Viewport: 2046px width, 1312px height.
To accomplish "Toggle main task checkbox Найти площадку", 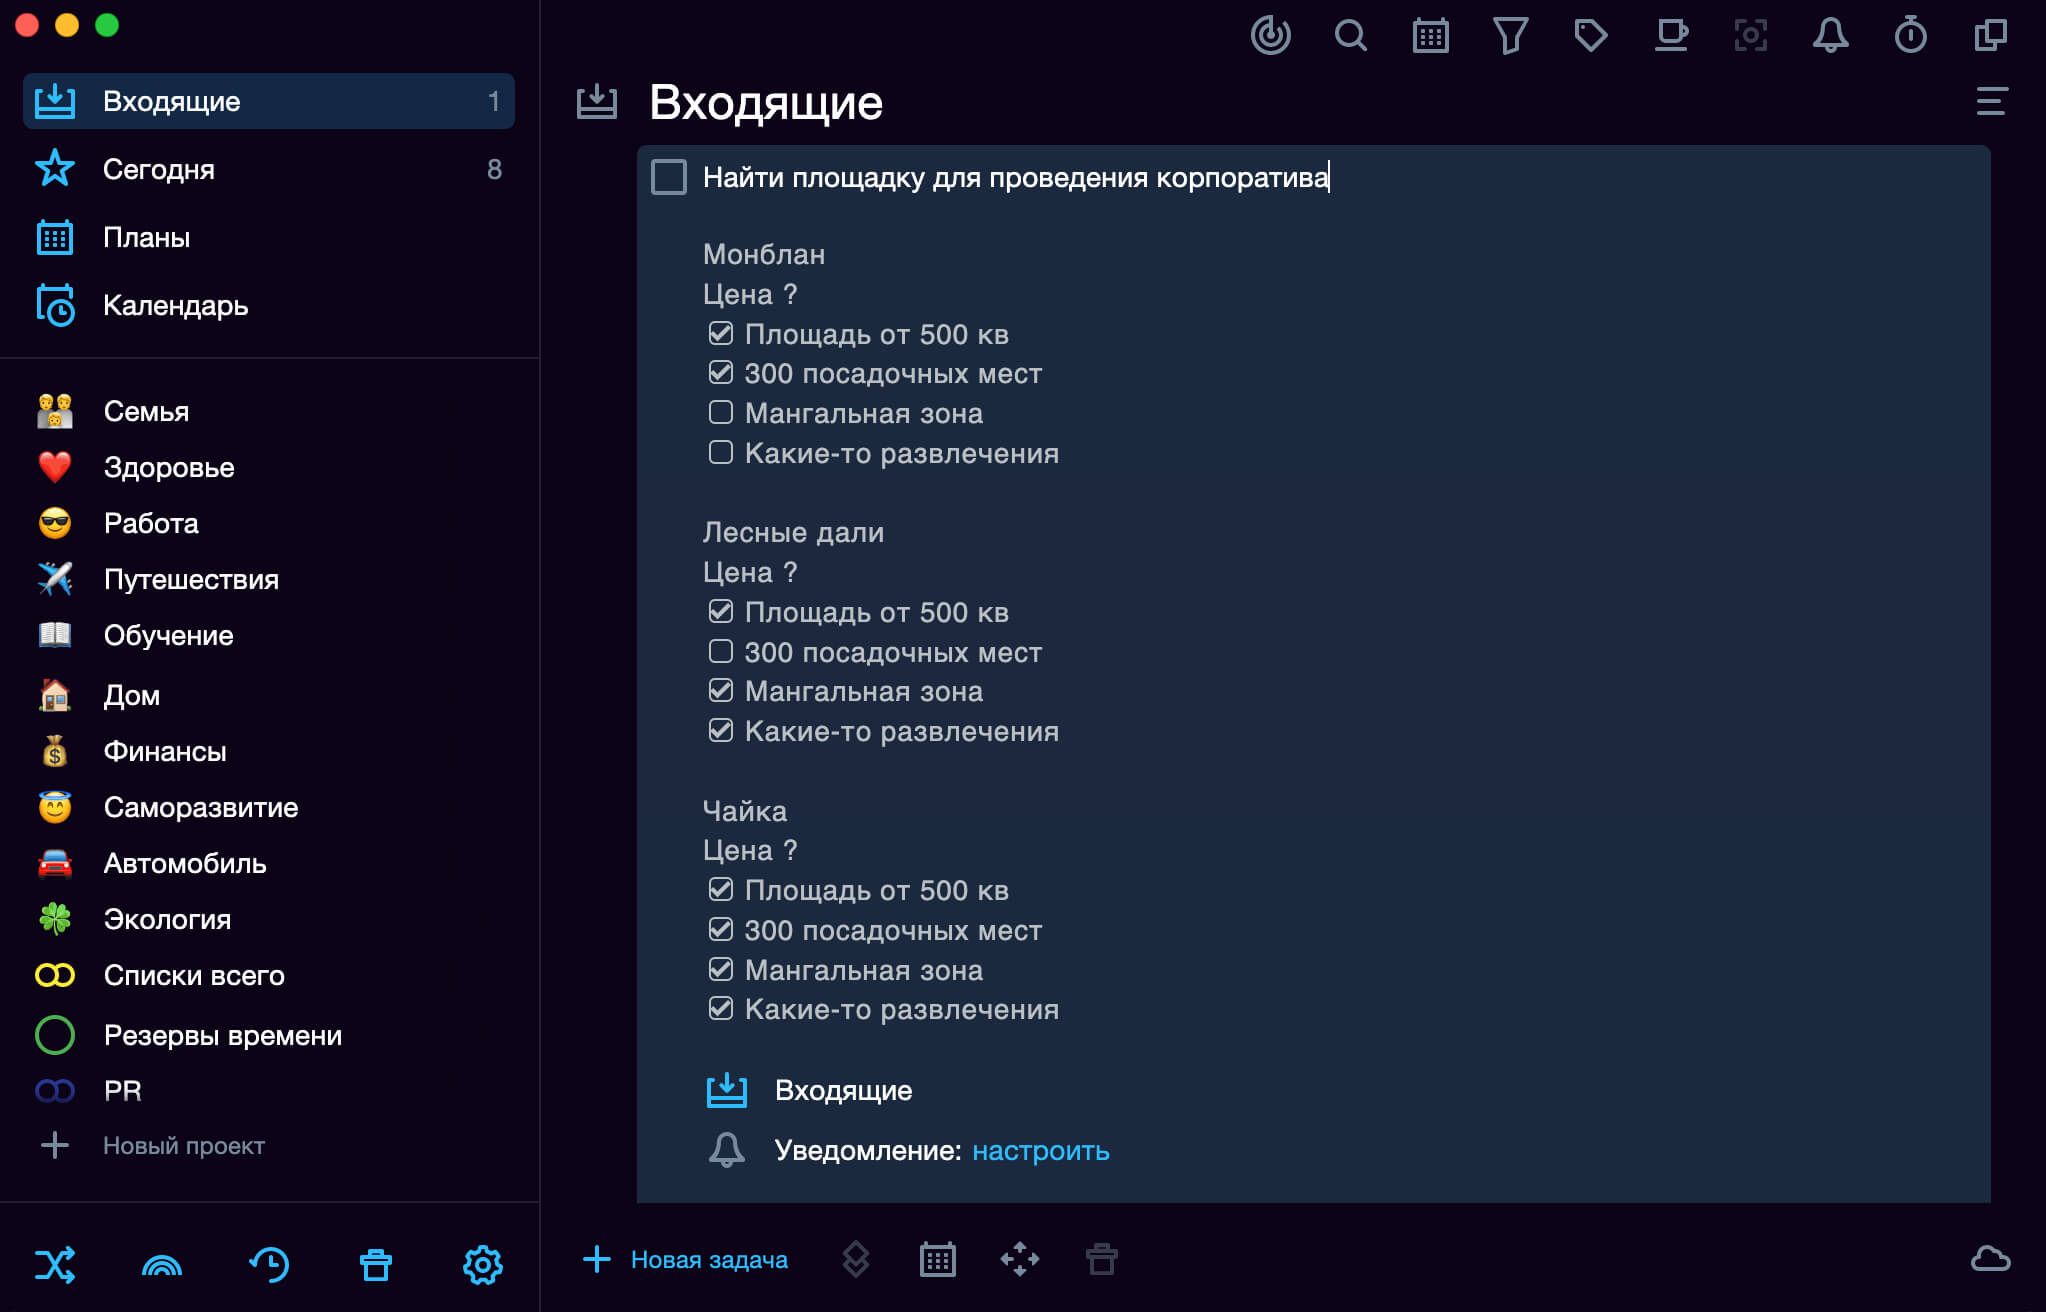I will 669,177.
